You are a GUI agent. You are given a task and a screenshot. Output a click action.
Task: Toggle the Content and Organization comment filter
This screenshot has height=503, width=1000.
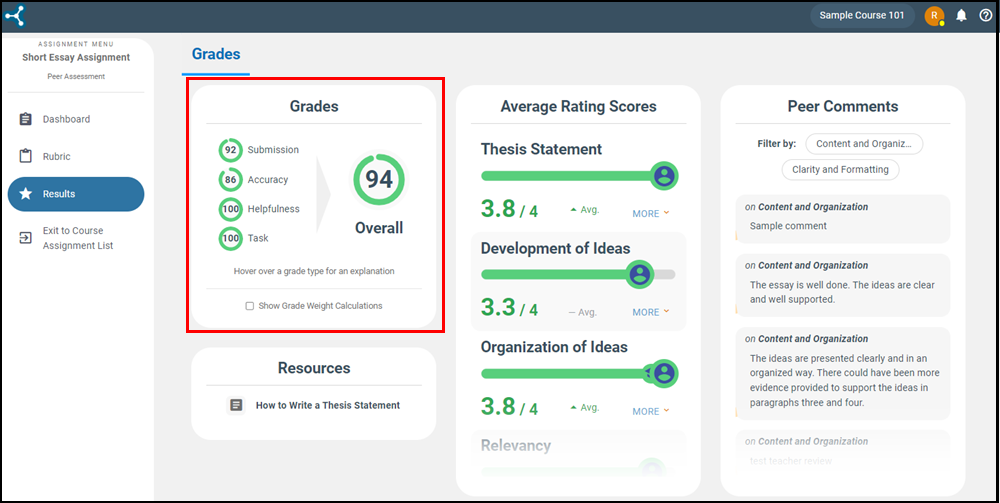(863, 144)
